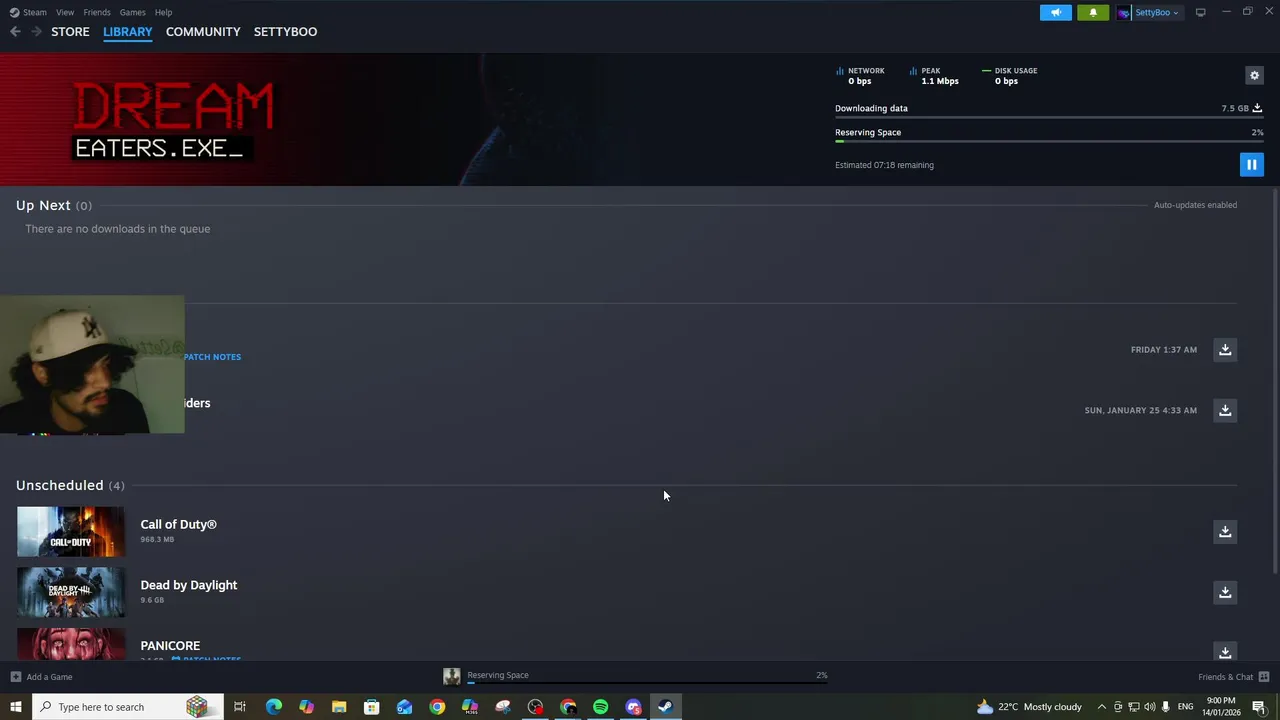
Task: Click the PANICORE thumbnail
Action: tap(71, 644)
